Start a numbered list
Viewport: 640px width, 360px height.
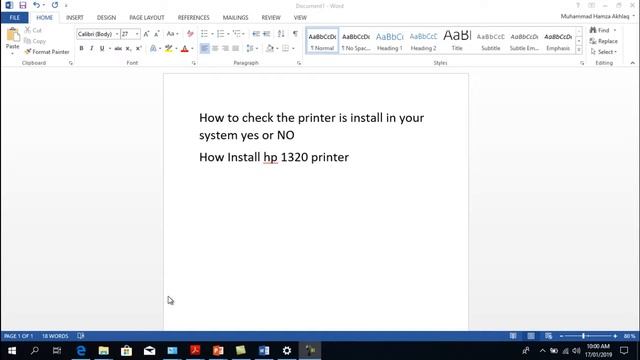(x=220, y=34)
